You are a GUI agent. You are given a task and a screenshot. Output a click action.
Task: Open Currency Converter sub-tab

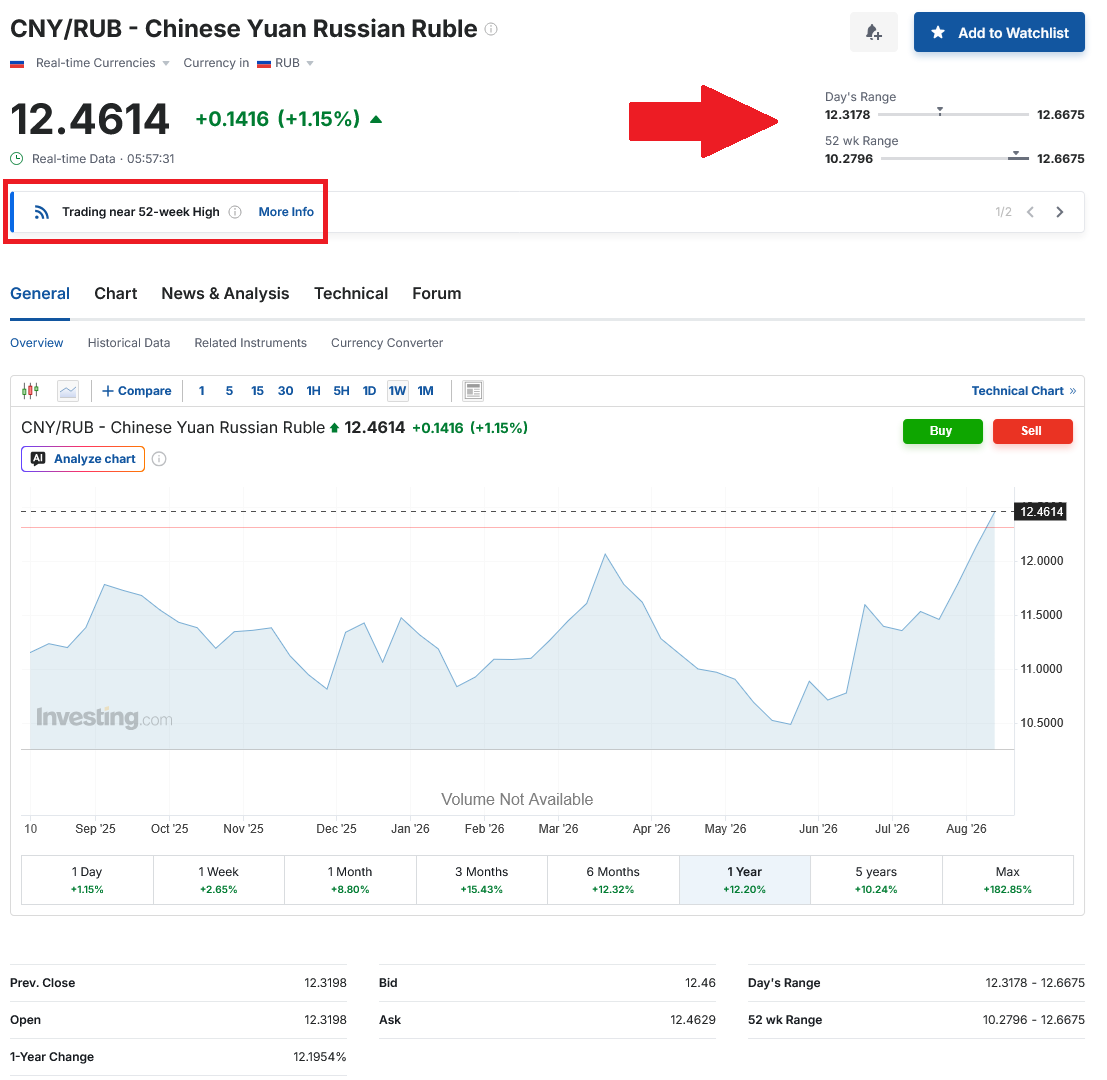(387, 342)
